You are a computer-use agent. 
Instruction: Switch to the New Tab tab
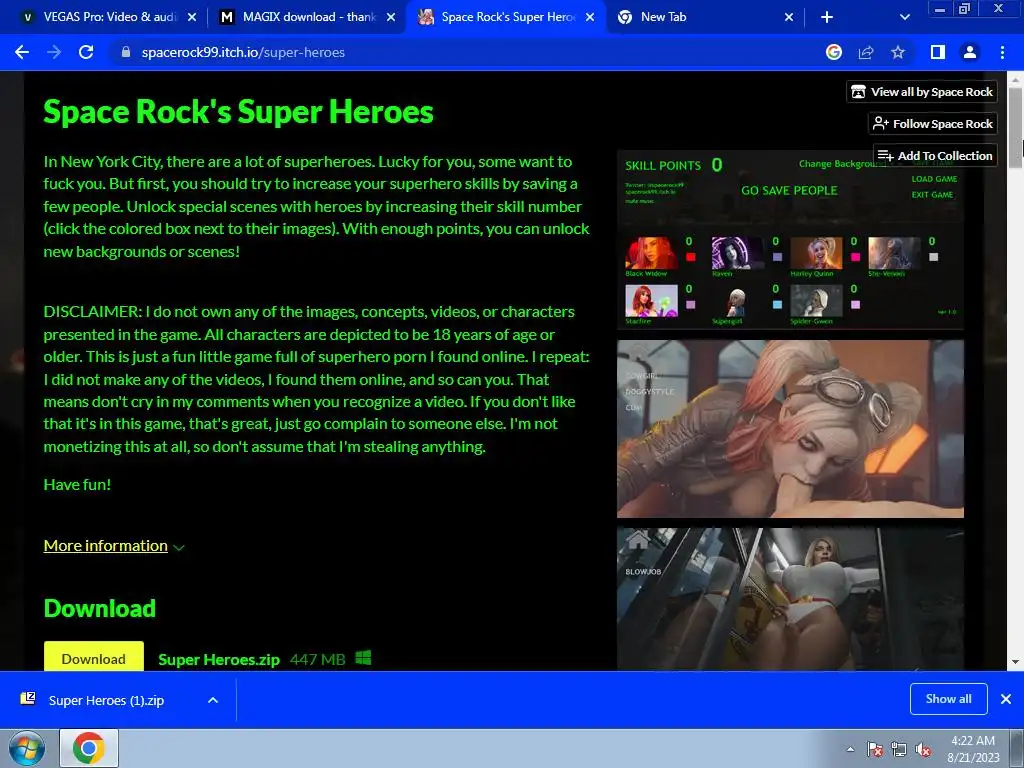[705, 17]
